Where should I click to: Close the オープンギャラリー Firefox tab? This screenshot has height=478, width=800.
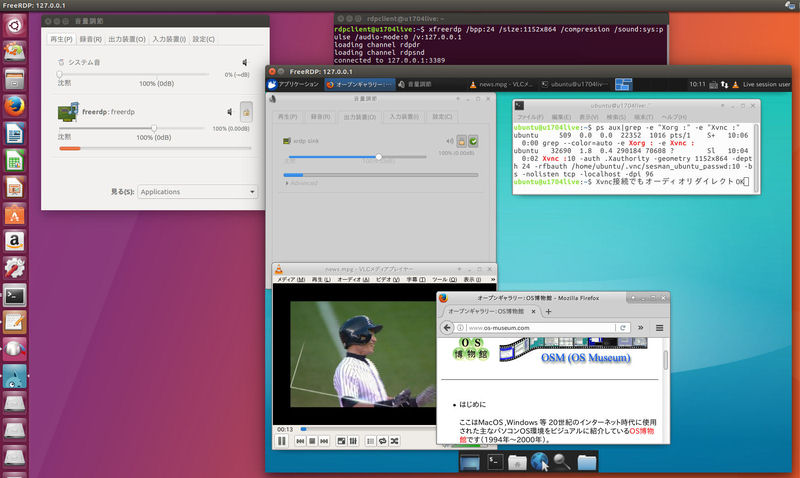[x=533, y=311]
